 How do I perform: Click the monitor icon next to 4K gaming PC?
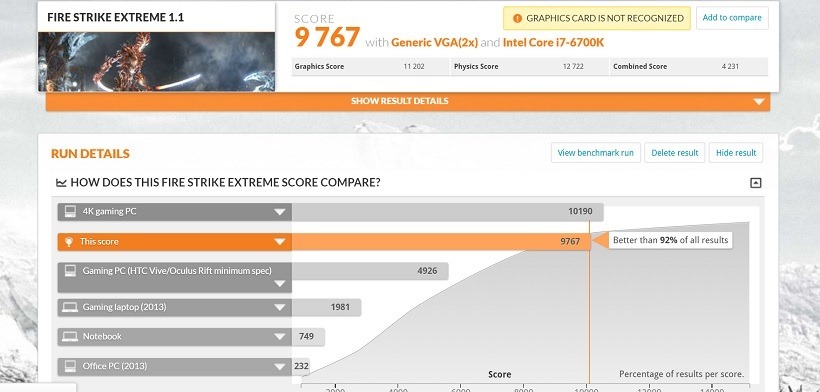[70, 212]
